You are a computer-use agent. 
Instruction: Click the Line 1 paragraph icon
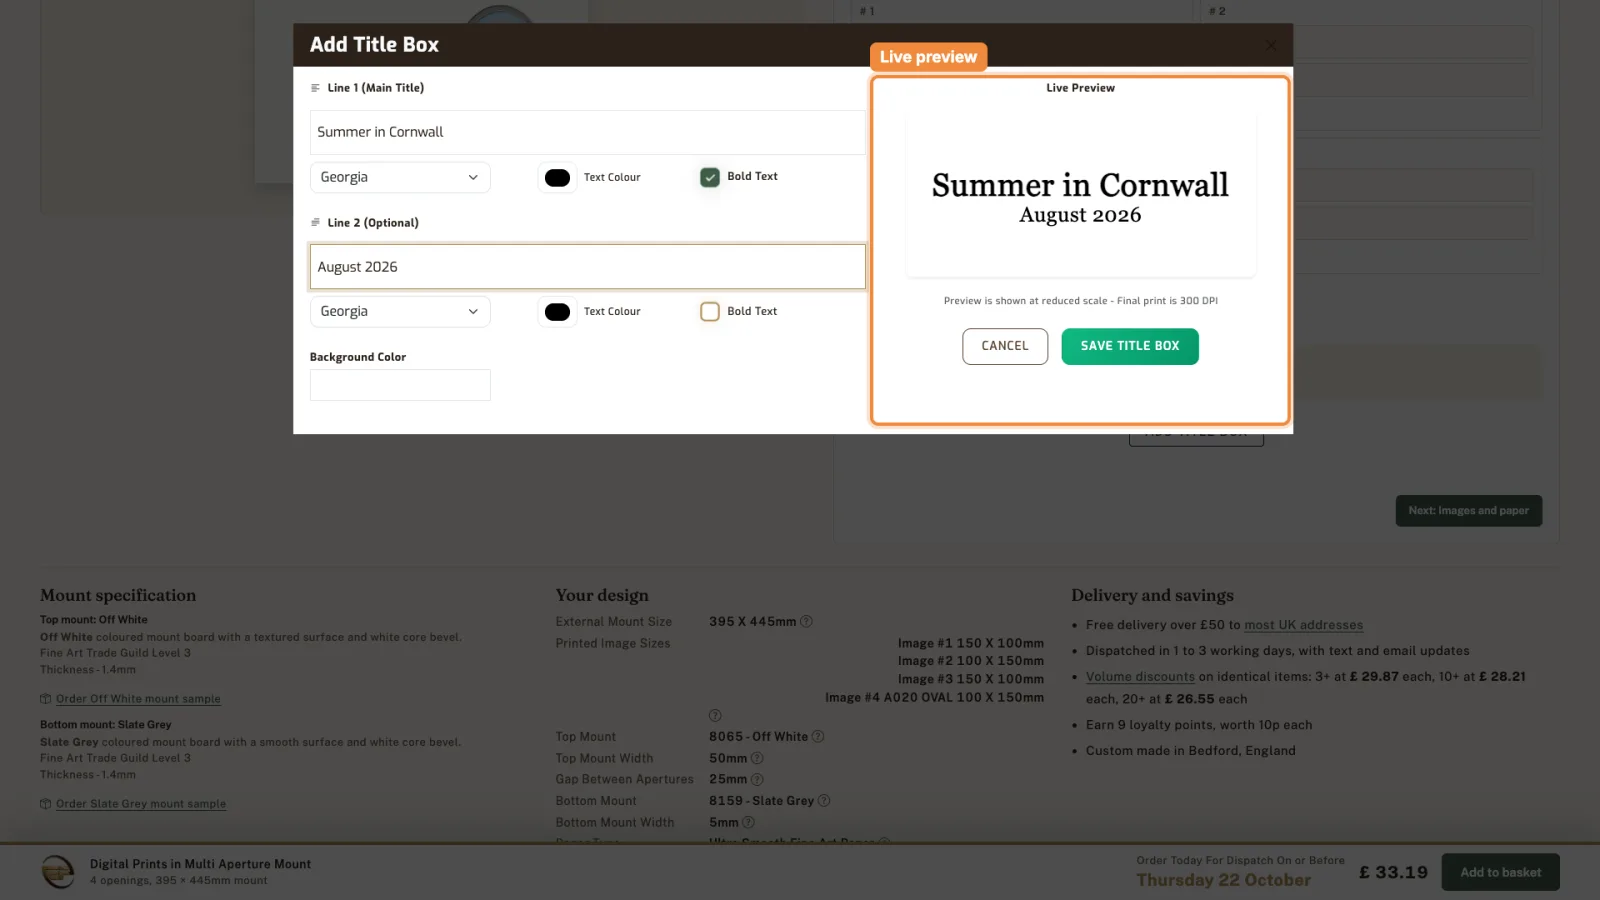[315, 88]
